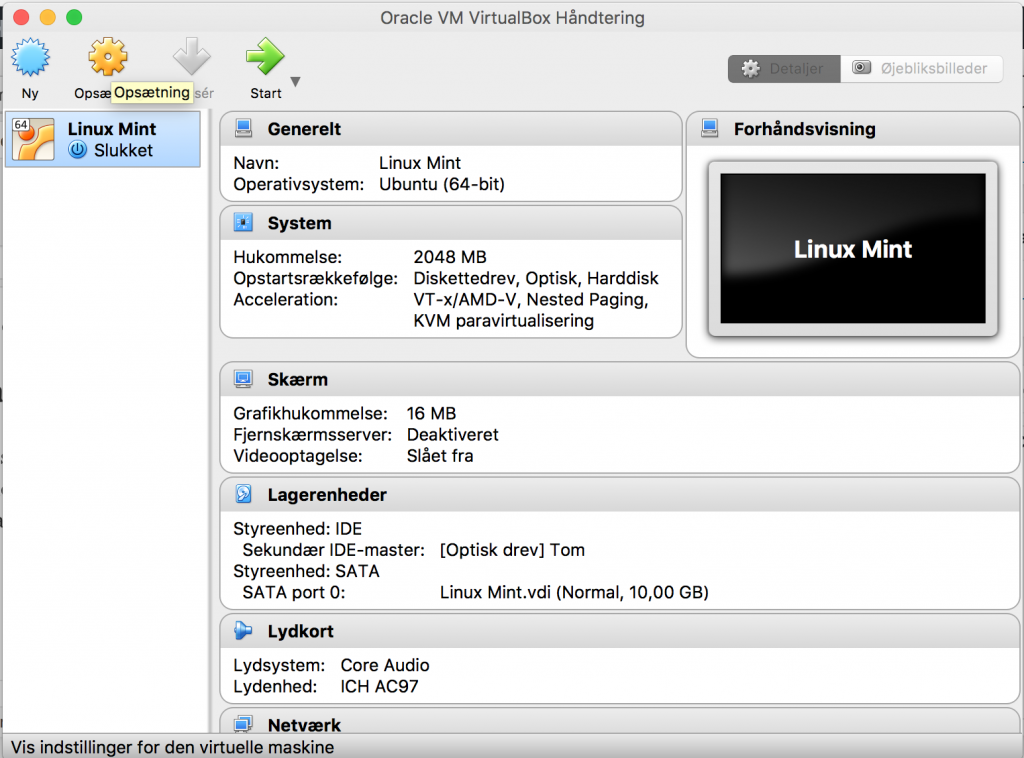Click the Ubuntu (64-bit) operating system value
Viewport: 1024px width, 758px height.
pyautogui.click(x=442, y=184)
